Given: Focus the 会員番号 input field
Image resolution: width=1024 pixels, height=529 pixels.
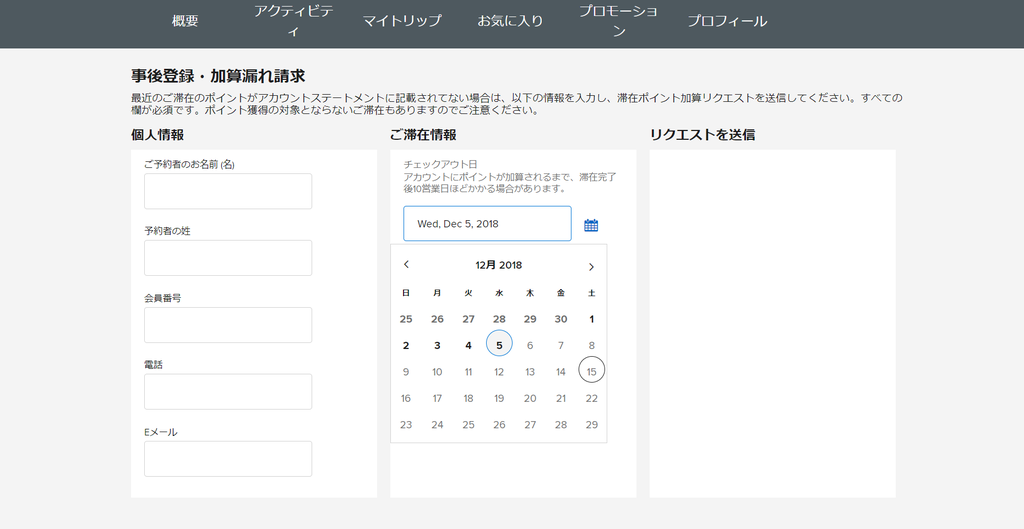Looking at the screenshot, I should click(228, 325).
